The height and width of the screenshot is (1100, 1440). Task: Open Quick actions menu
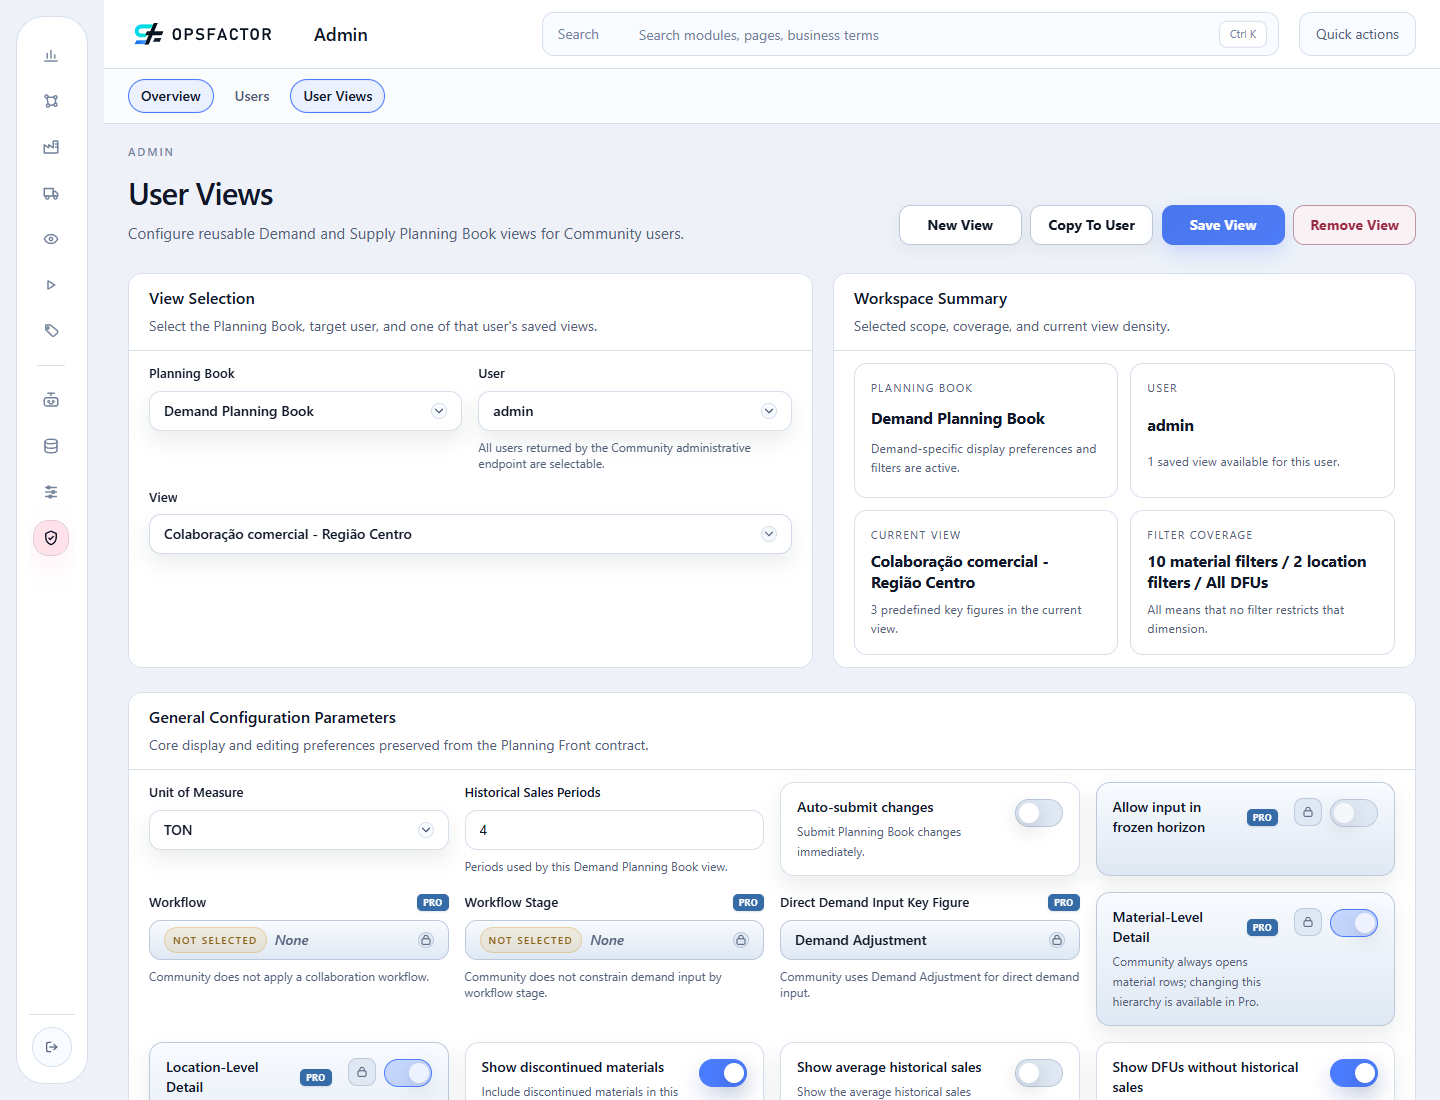pyautogui.click(x=1357, y=34)
